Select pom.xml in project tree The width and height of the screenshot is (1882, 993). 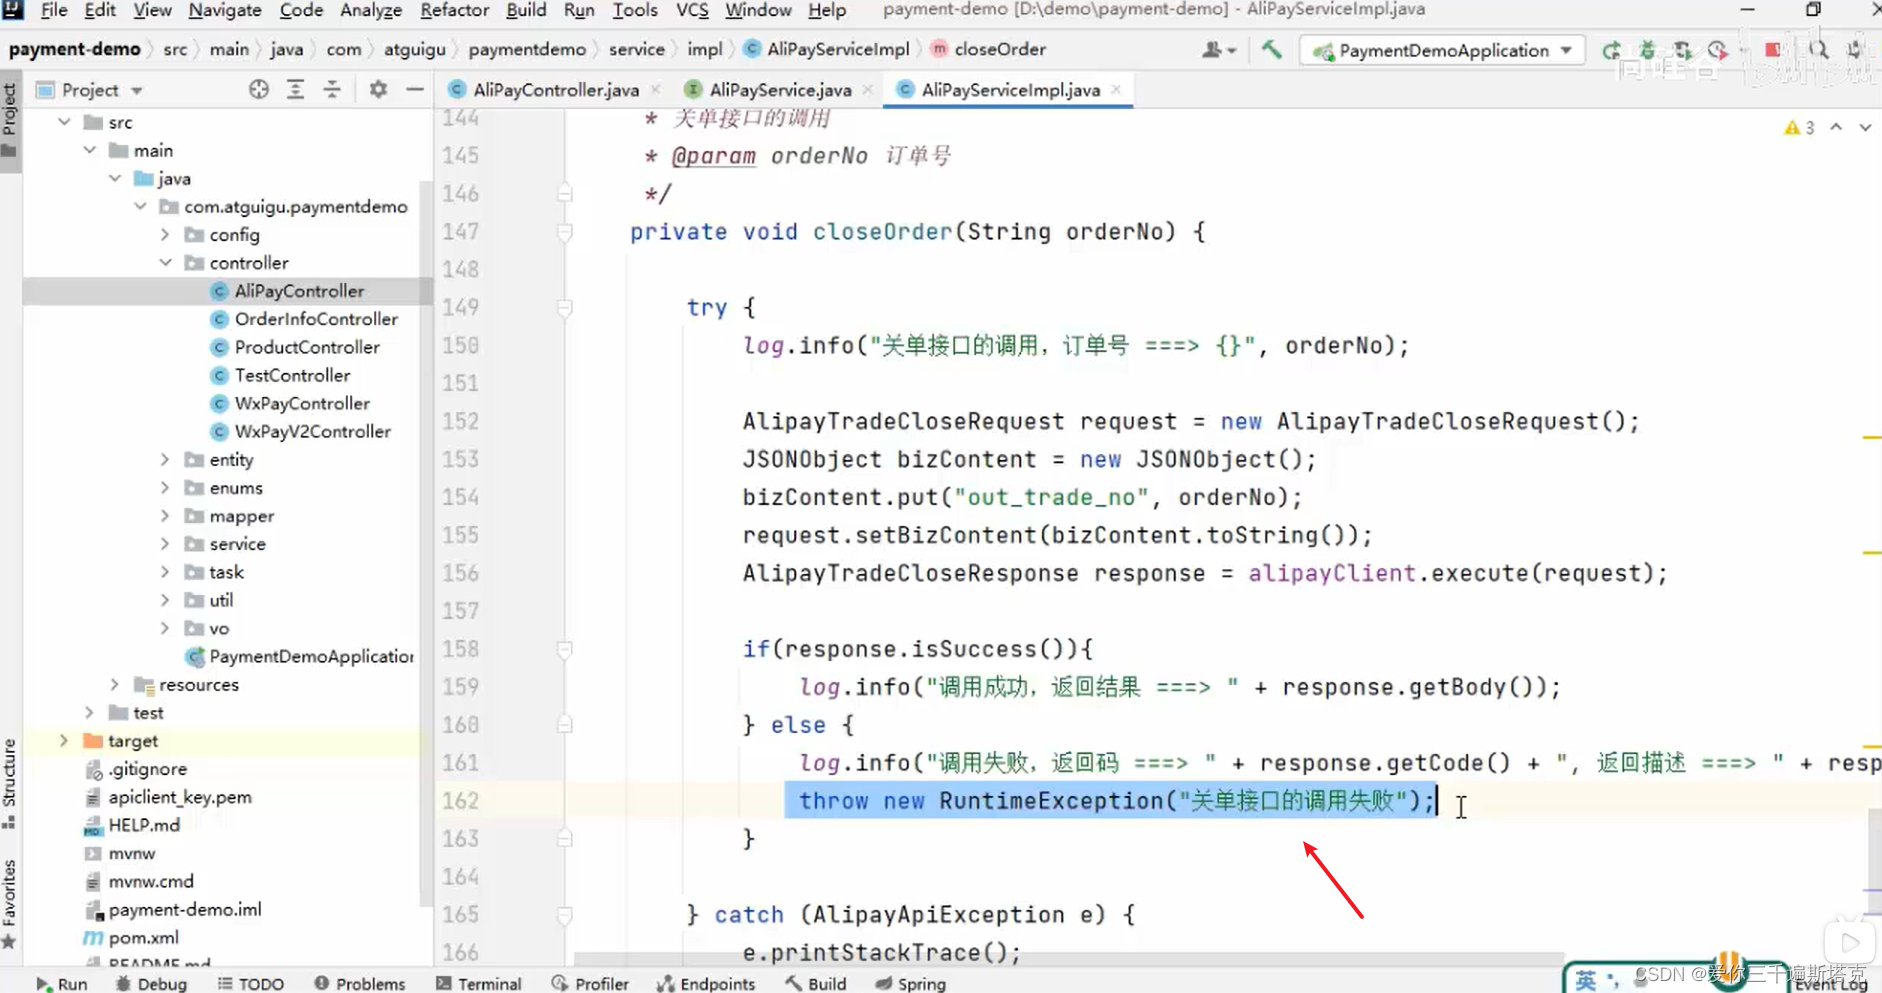[x=143, y=937]
